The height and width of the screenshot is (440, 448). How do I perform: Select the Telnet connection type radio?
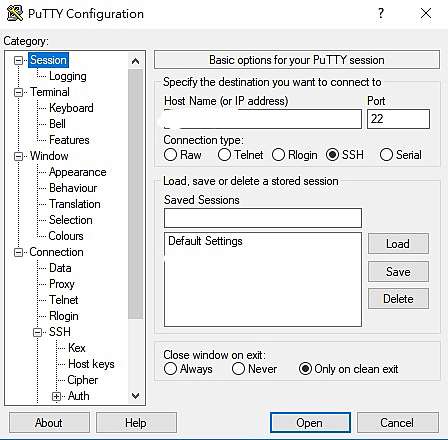(224, 155)
